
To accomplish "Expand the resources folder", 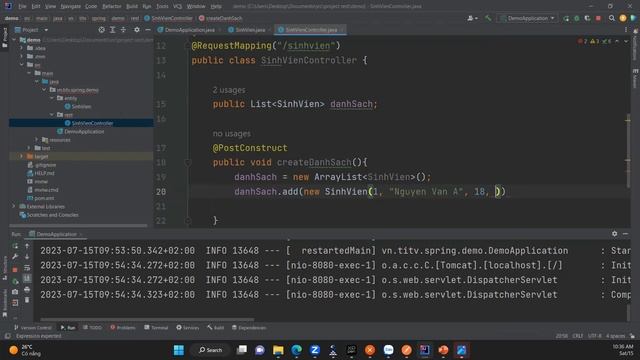I will [37, 140].
